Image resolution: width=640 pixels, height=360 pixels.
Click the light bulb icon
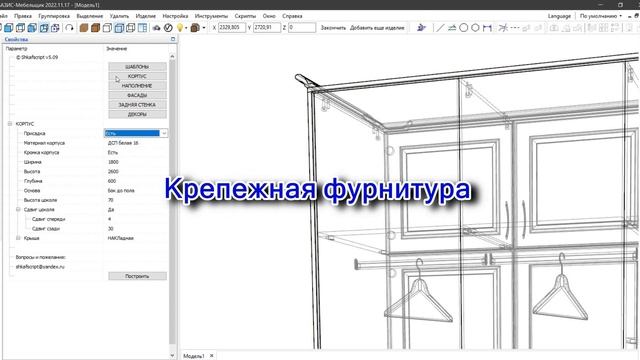(x=180, y=28)
